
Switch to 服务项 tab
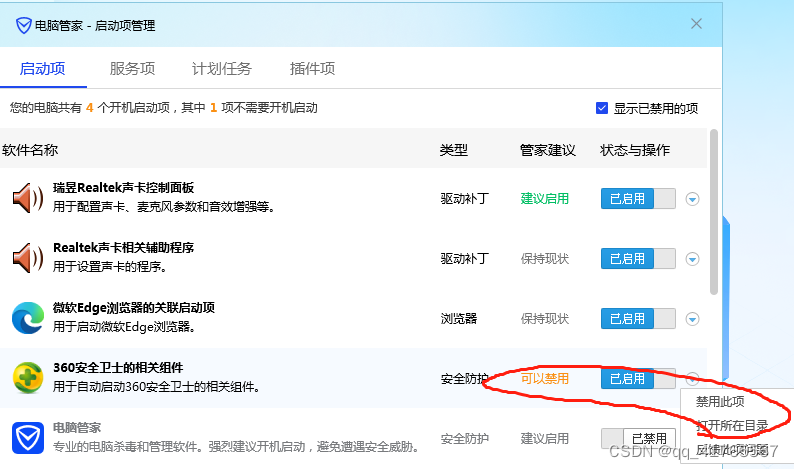(x=132, y=68)
